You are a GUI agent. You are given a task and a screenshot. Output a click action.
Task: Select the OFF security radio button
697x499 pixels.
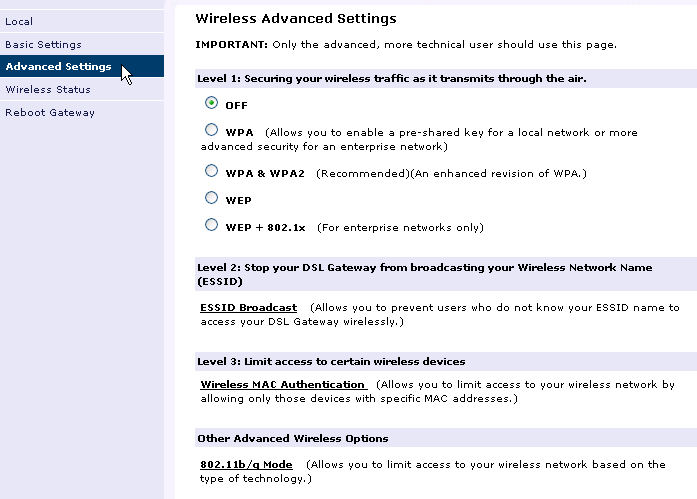[x=211, y=103]
